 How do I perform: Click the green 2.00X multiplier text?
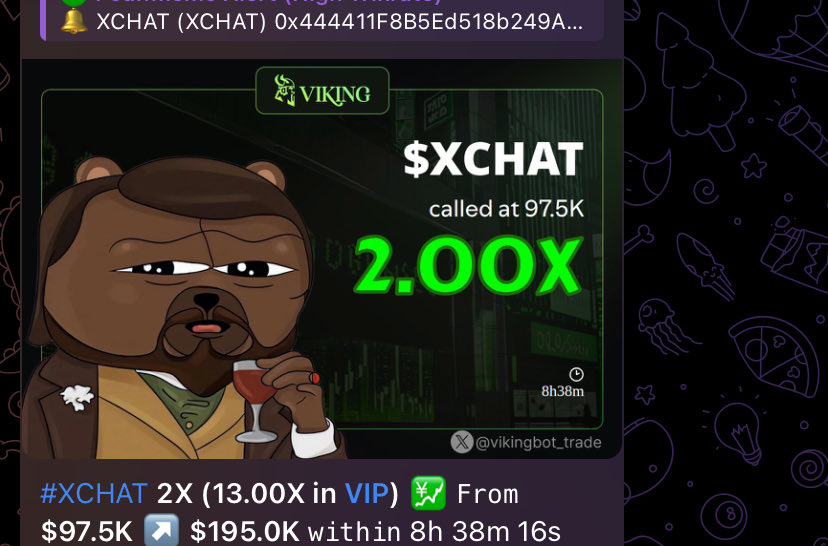[x=468, y=266]
